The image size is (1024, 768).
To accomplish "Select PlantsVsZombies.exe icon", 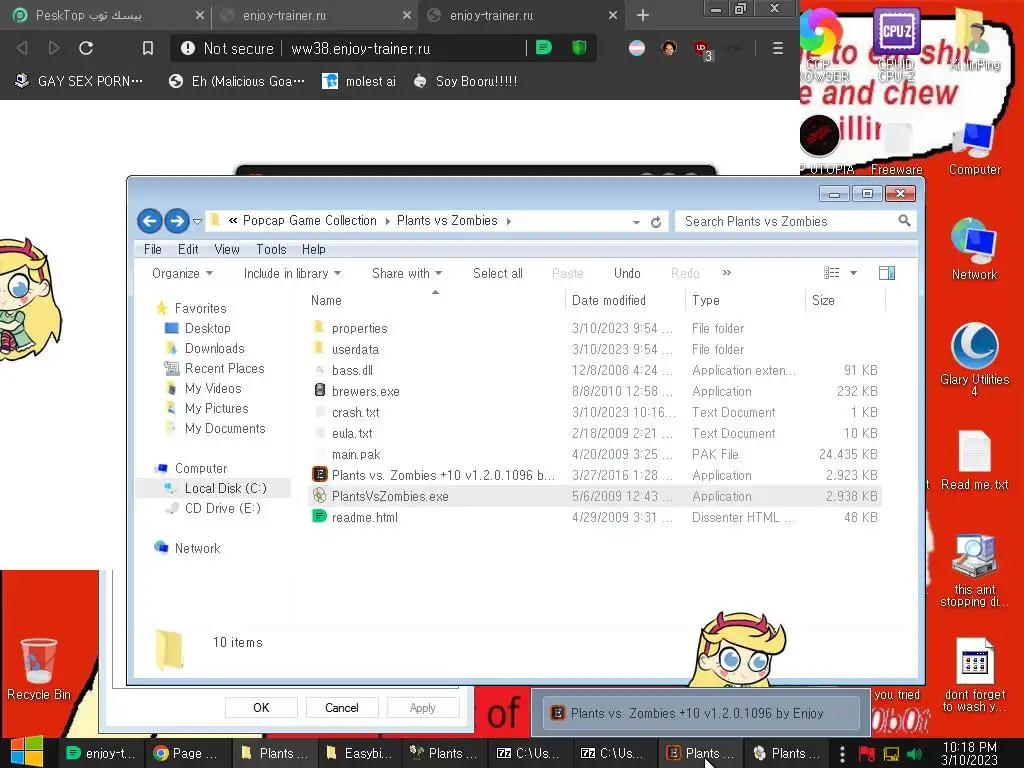I will point(319,496).
